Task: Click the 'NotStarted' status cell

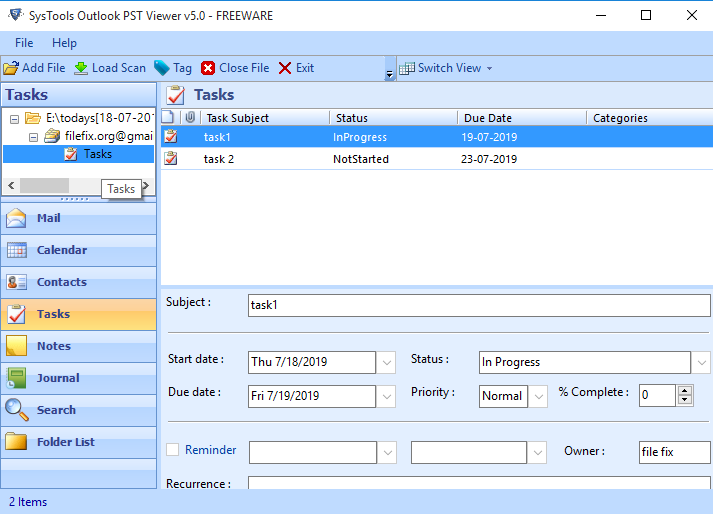Action: pyautogui.click(x=361, y=159)
